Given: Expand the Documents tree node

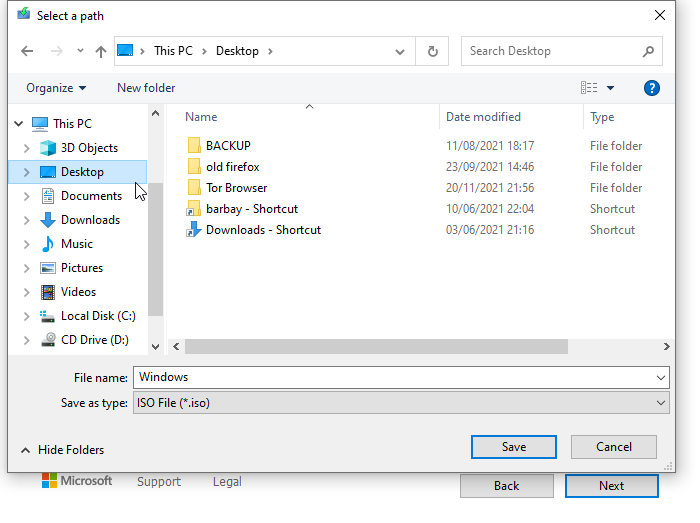Looking at the screenshot, I should 26,196.
